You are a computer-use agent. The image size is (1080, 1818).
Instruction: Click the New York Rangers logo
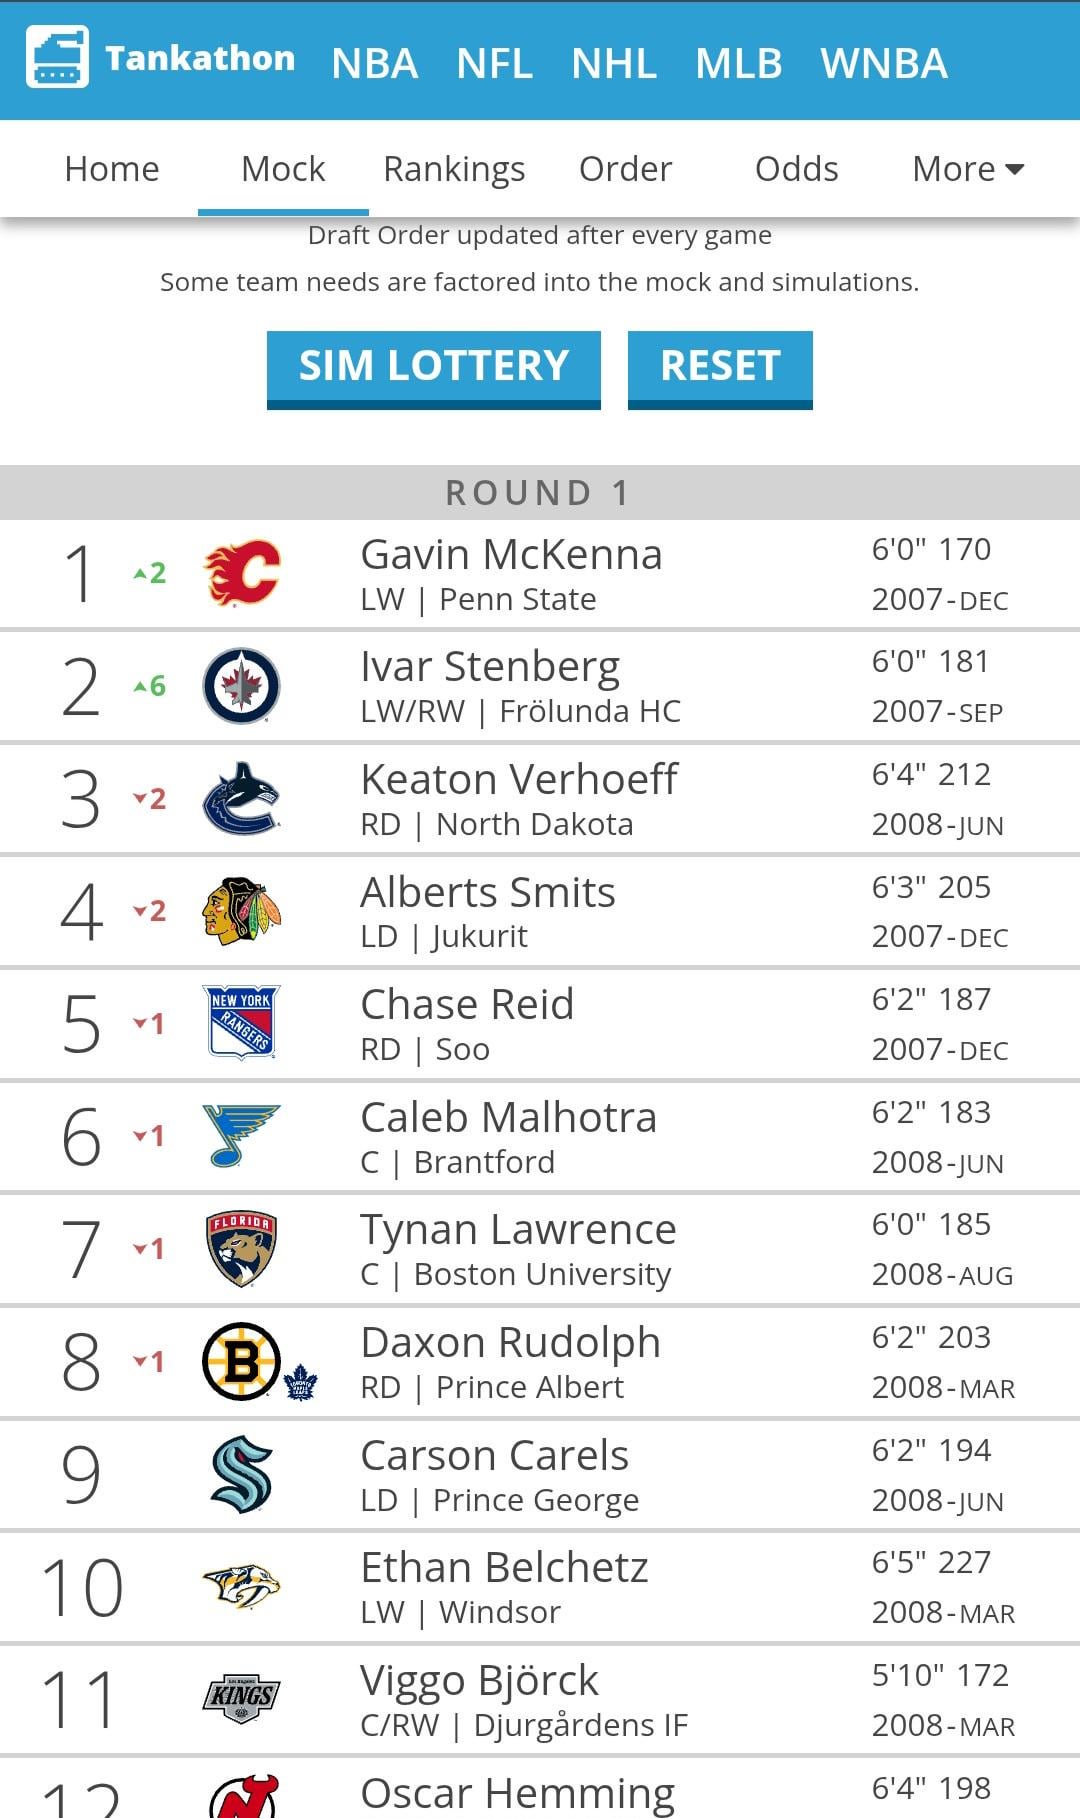click(x=241, y=1023)
